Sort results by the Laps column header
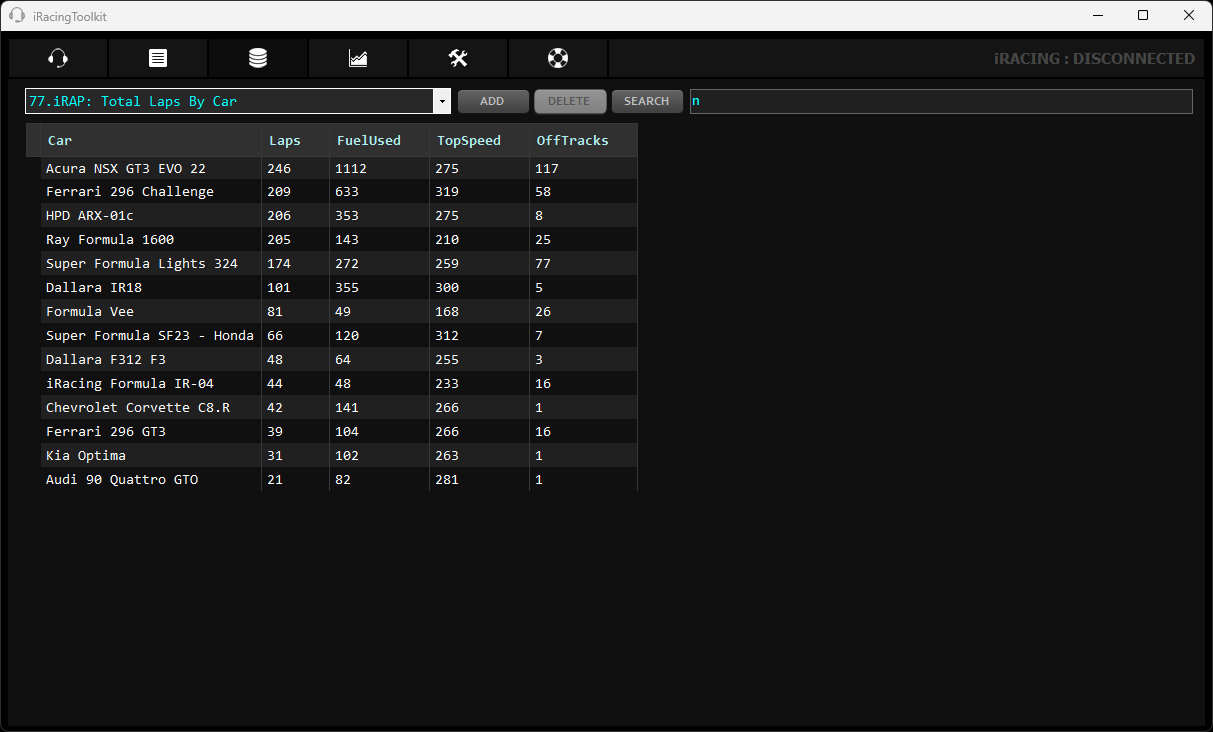 point(284,140)
